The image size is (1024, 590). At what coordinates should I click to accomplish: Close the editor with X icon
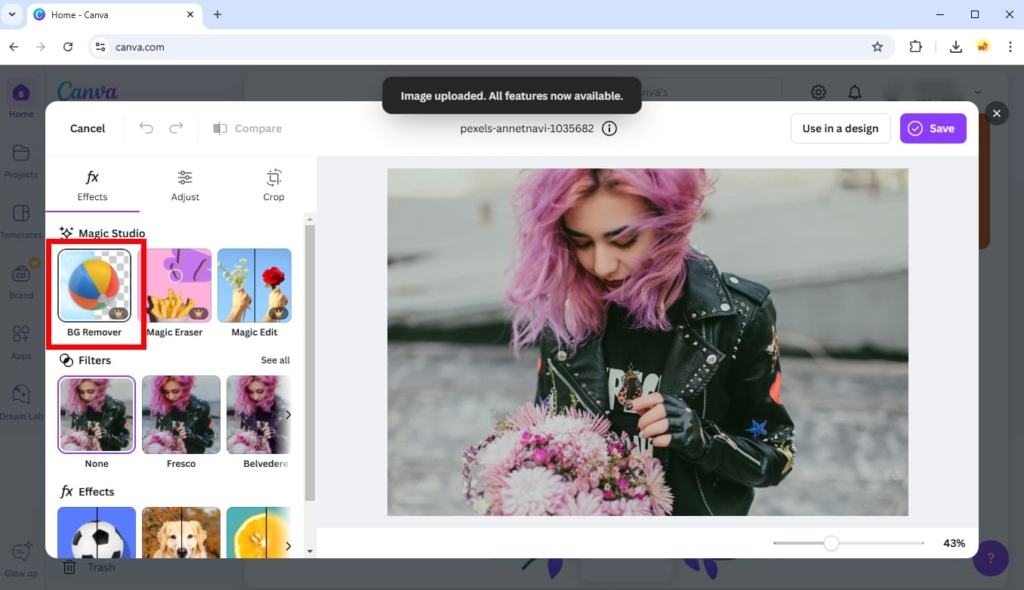coord(997,114)
